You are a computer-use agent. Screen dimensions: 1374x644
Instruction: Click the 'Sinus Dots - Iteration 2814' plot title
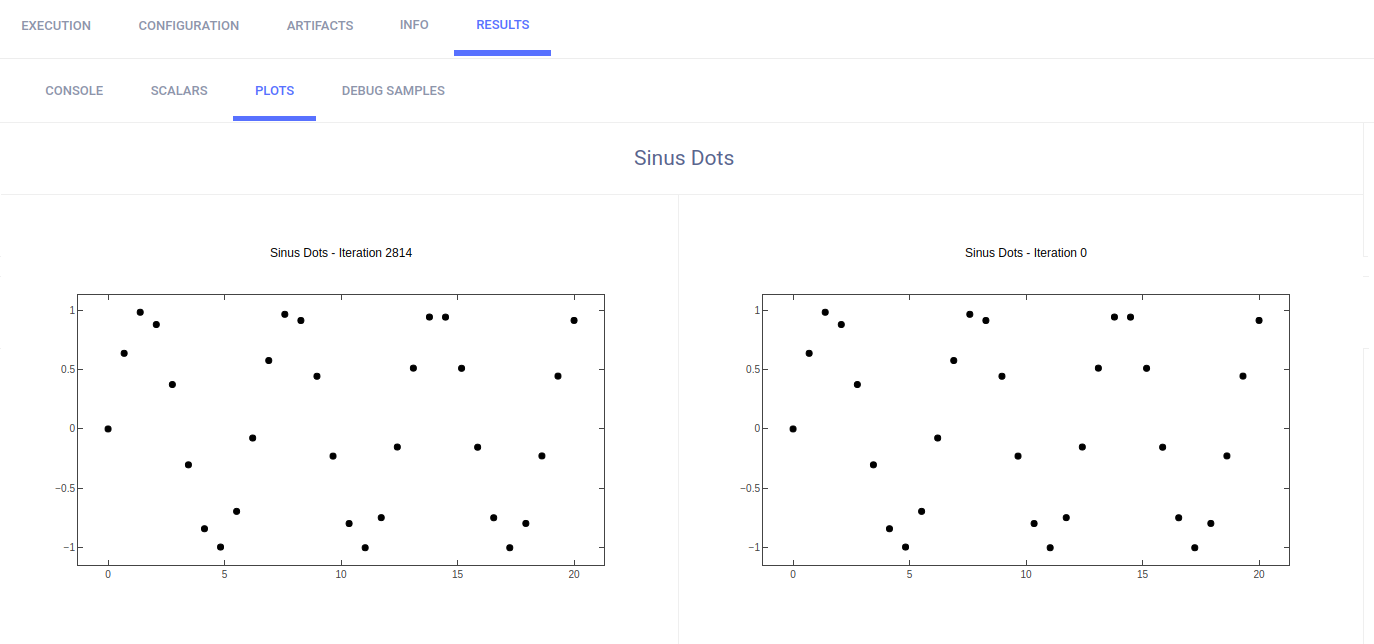341,253
